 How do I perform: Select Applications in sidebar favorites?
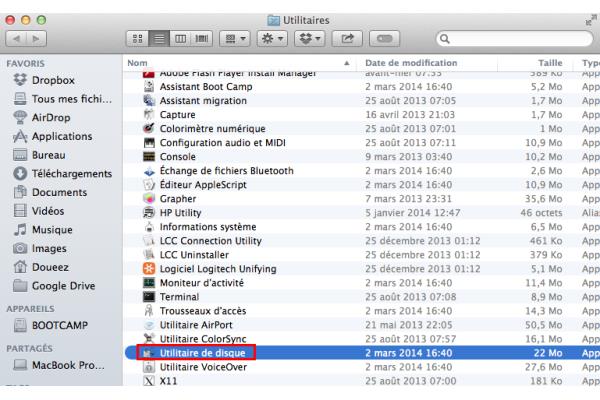[x=64, y=136]
